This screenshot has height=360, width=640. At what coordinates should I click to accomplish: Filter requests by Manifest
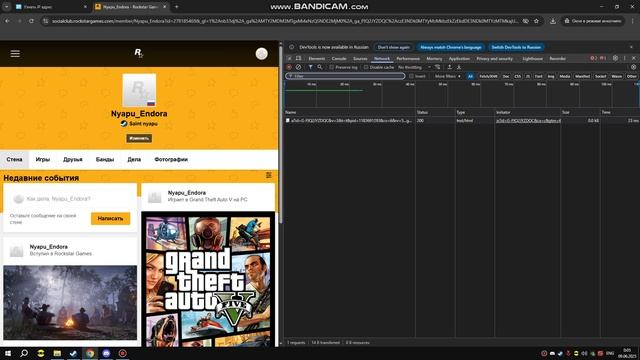(x=582, y=76)
